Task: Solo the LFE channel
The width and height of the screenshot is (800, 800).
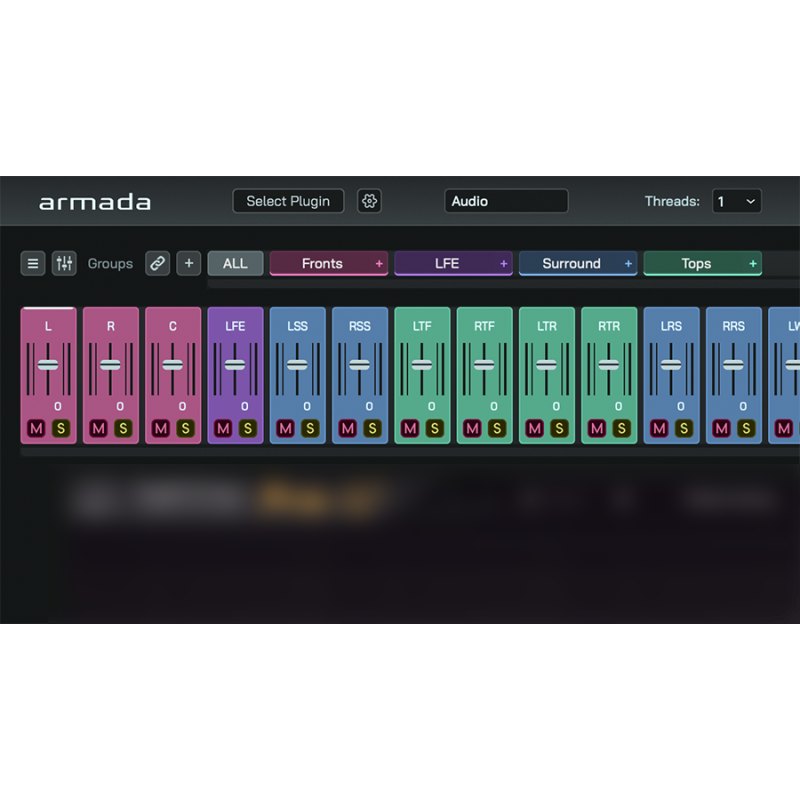Action: 248,428
